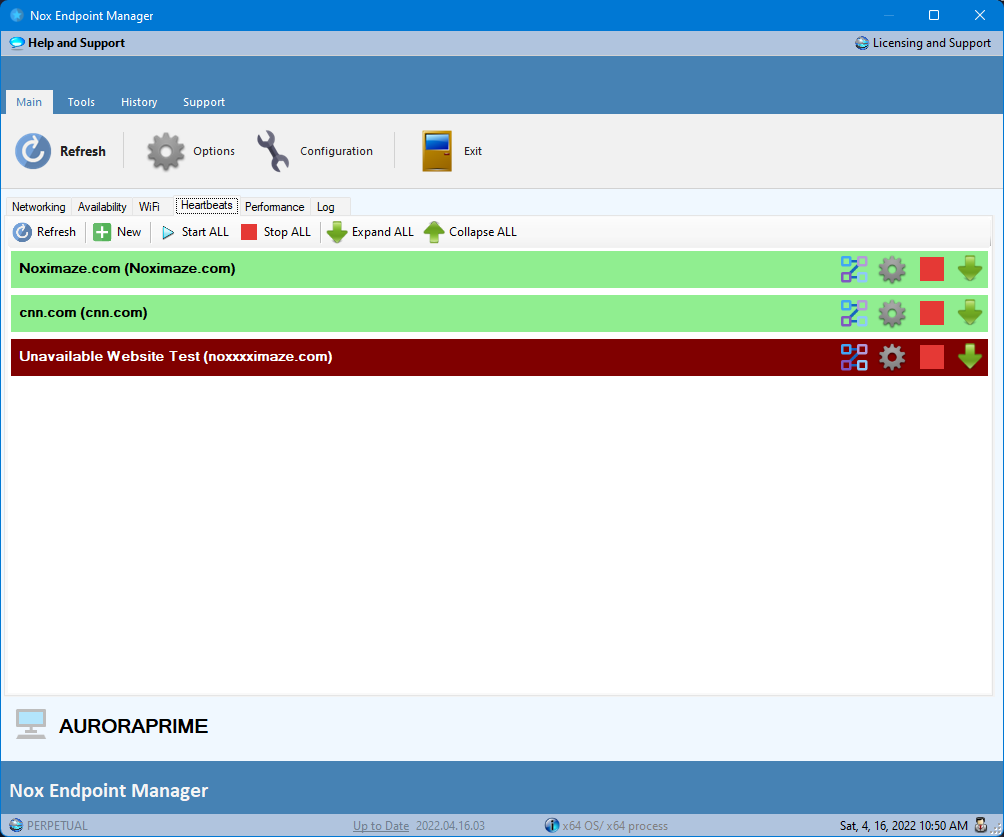This screenshot has width=1004, height=837.
Task: Click the user icon in status bar
Action: pos(980,825)
